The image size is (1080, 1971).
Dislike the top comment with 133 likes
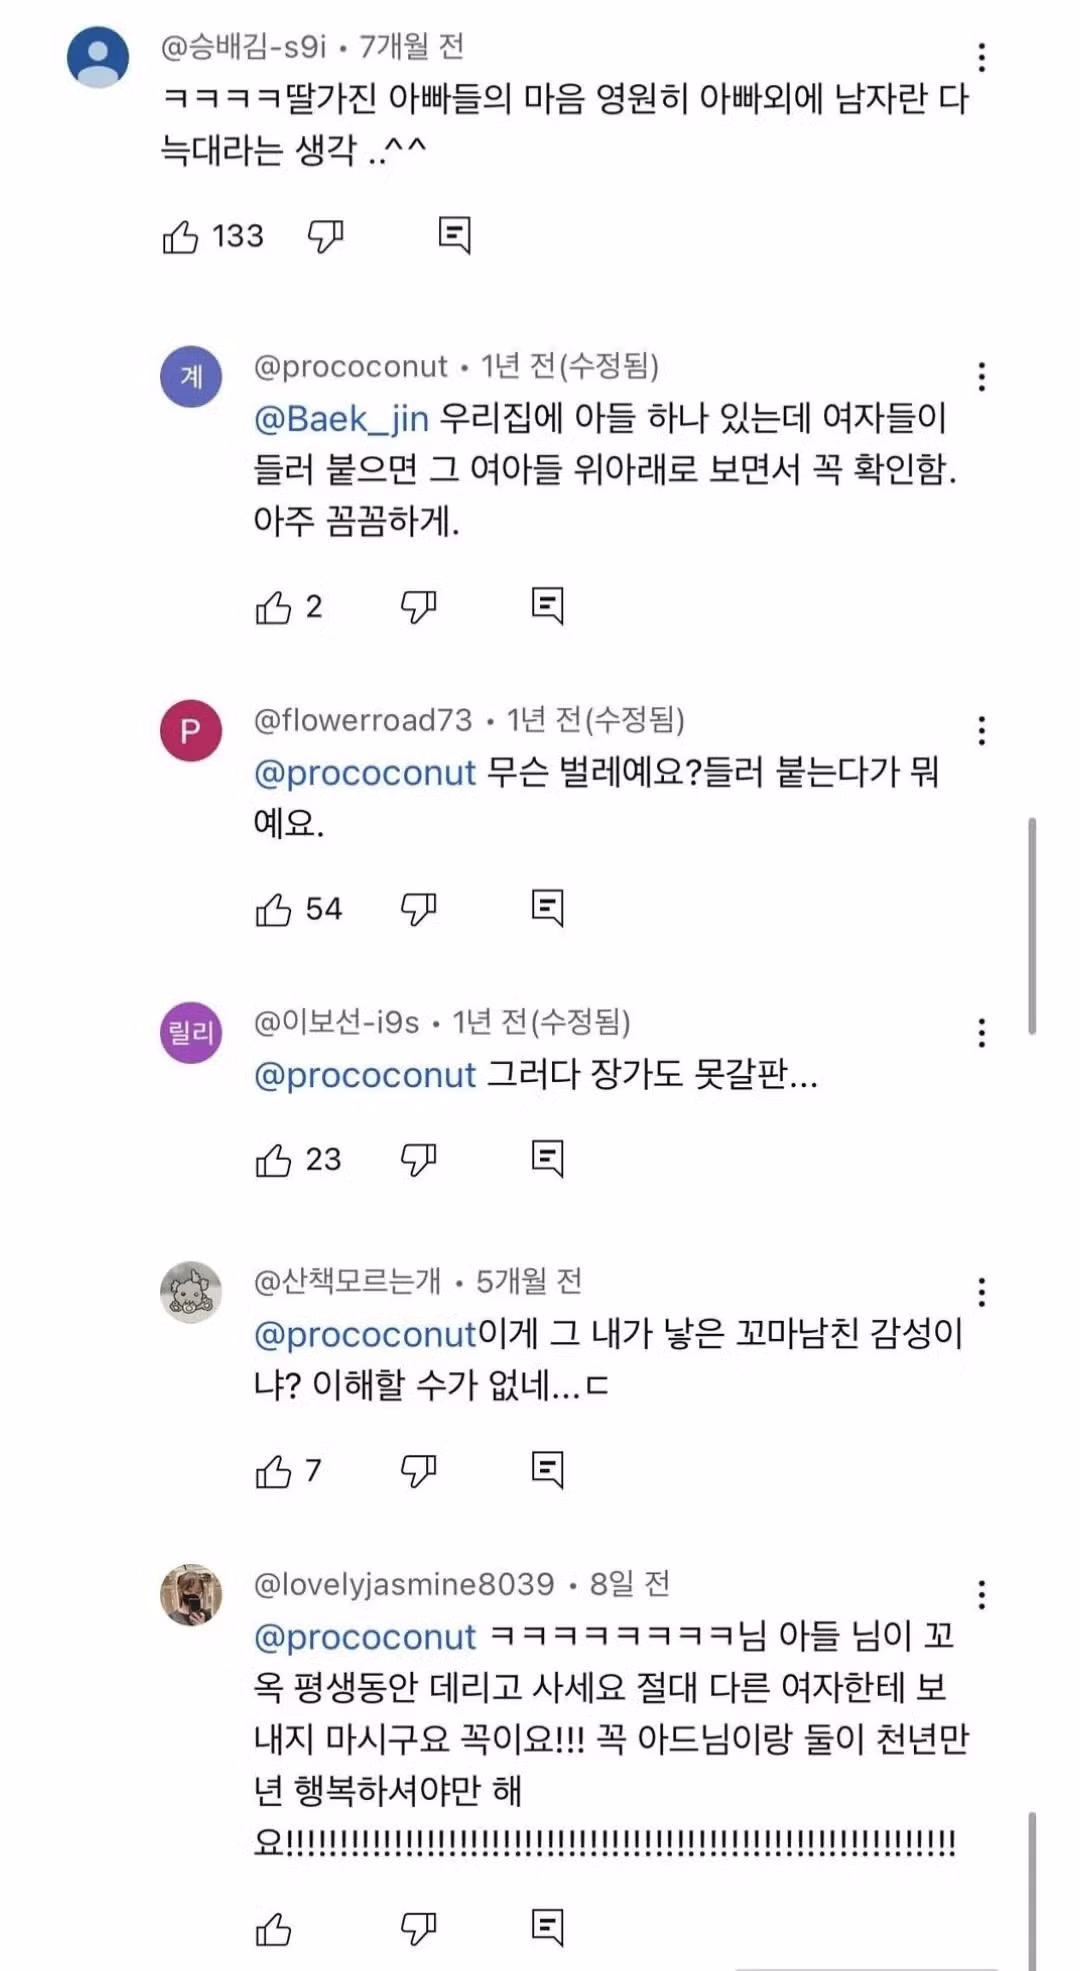323,234
